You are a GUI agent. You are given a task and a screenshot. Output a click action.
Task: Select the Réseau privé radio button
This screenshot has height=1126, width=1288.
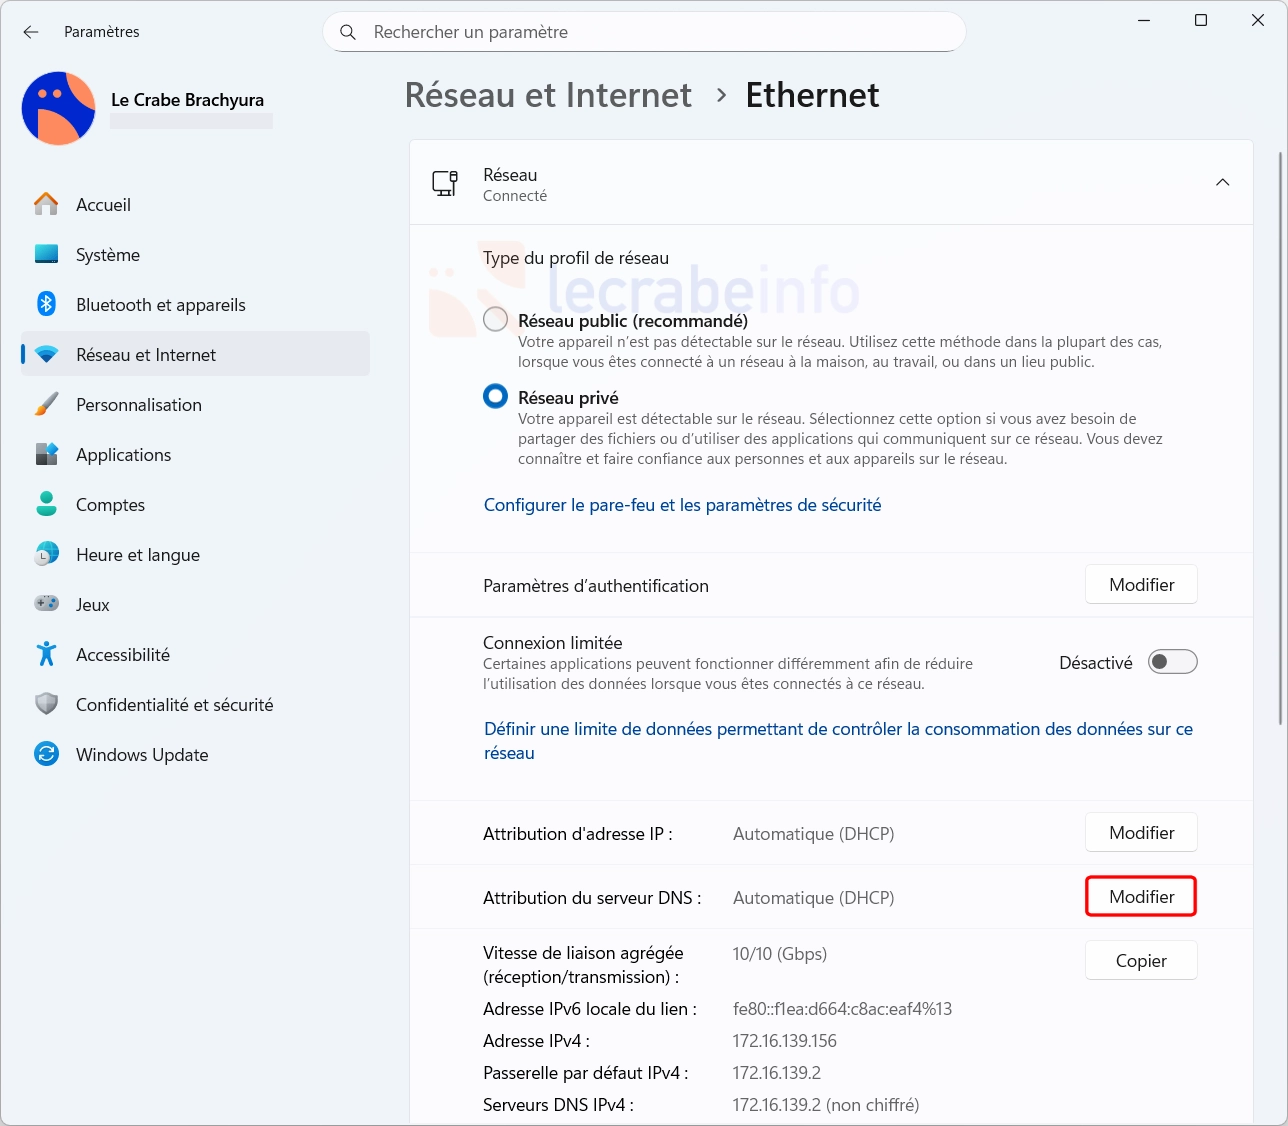tap(495, 397)
